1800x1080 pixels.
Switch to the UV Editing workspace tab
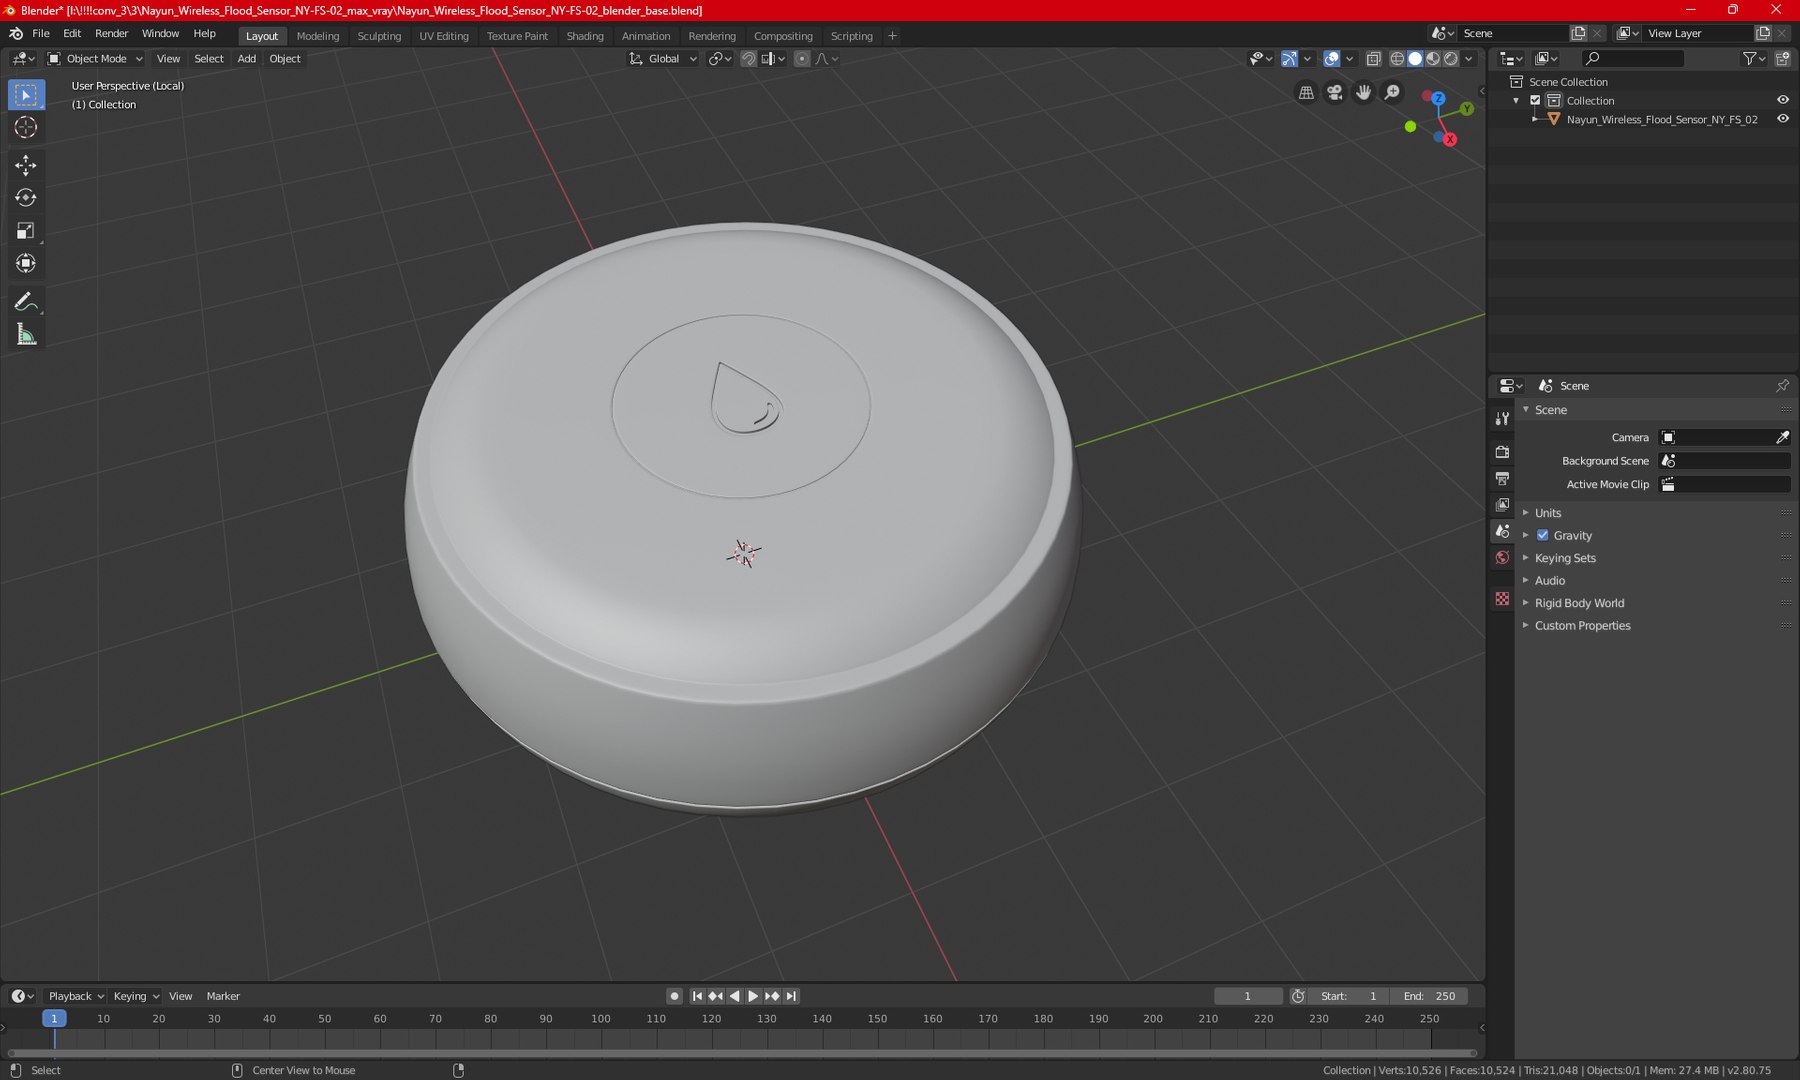[x=444, y=36]
